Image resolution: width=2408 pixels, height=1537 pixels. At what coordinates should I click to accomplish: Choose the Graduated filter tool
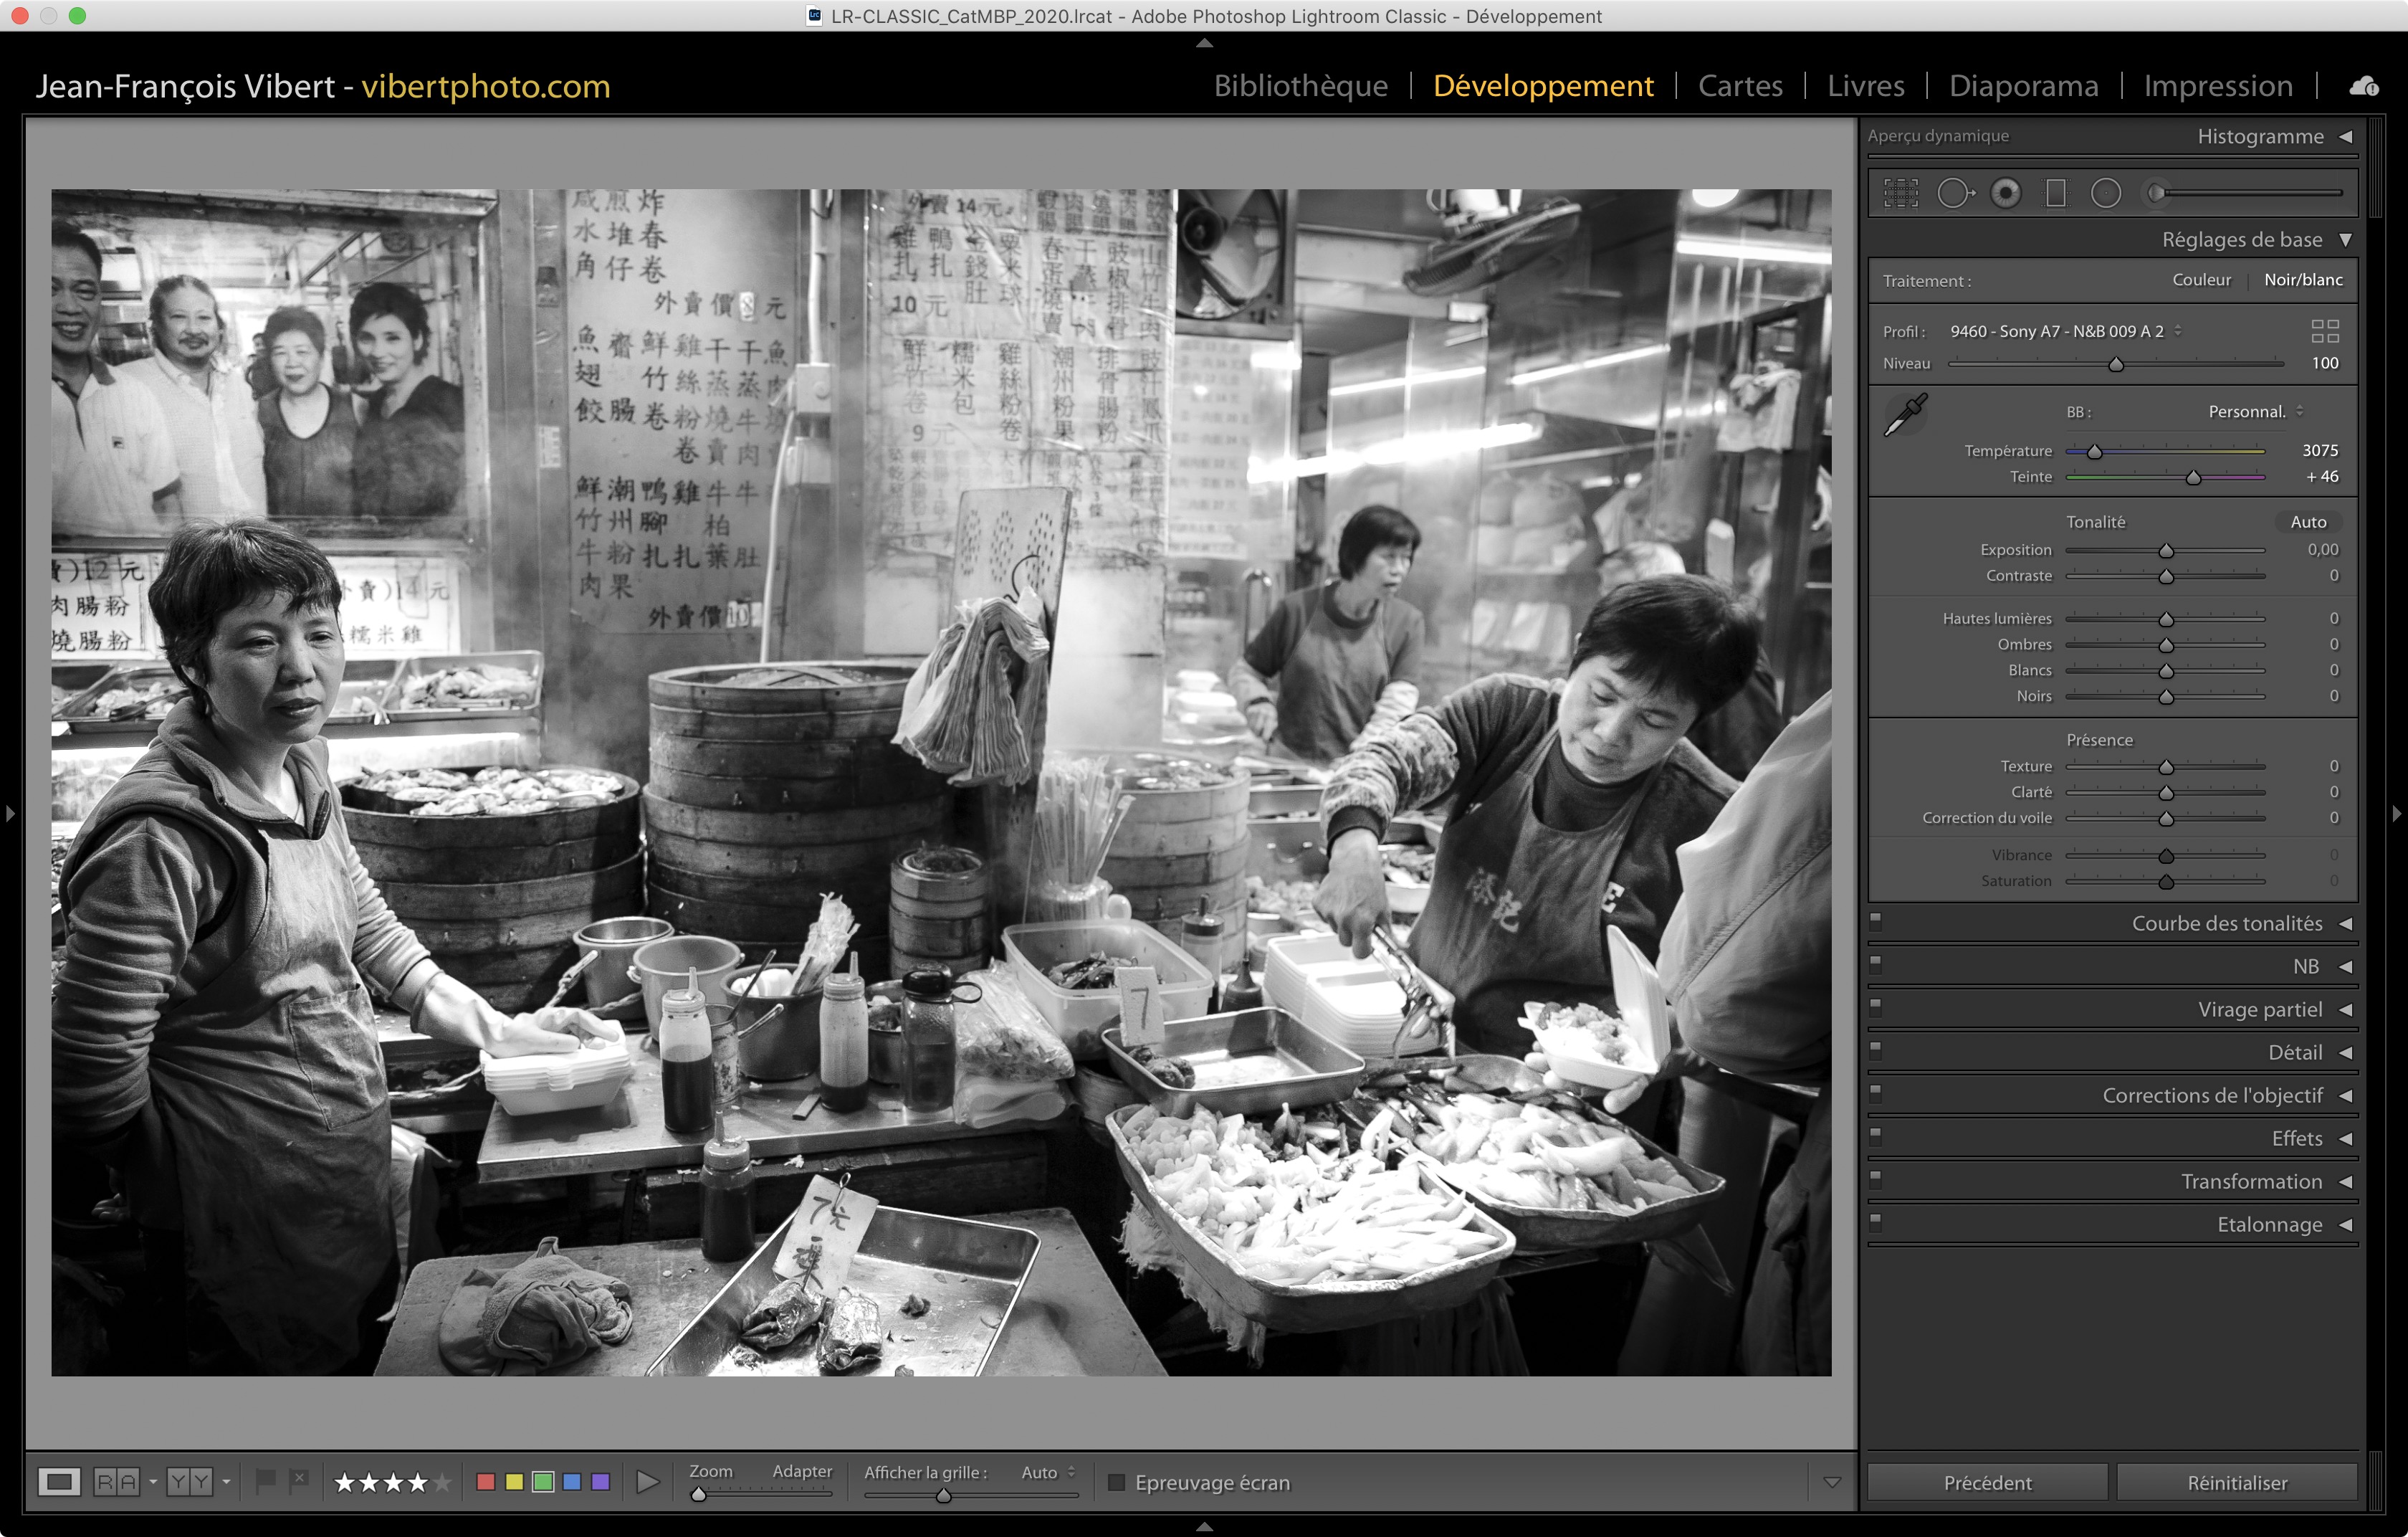pyautogui.click(x=2056, y=193)
